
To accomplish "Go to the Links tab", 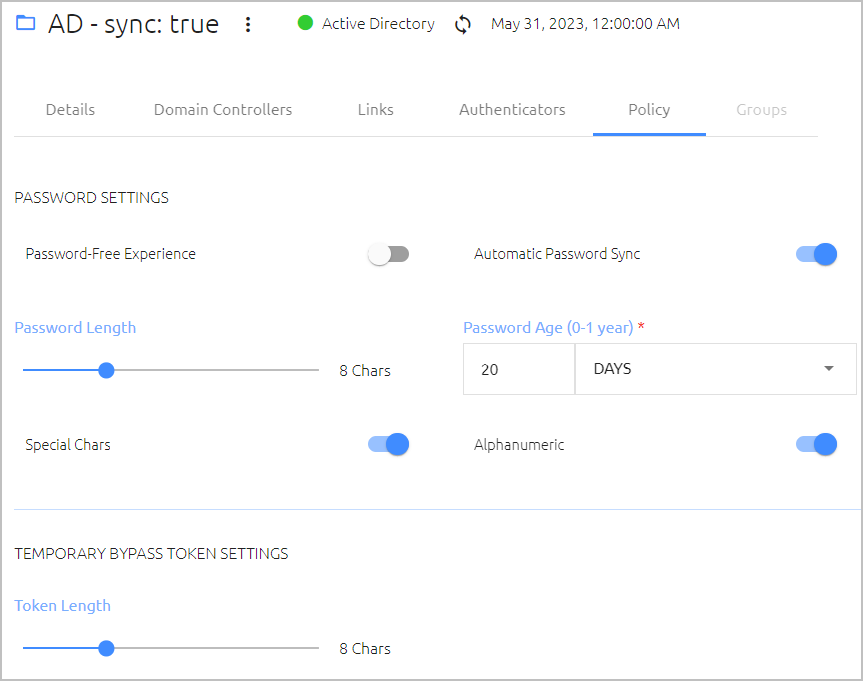I will [375, 110].
